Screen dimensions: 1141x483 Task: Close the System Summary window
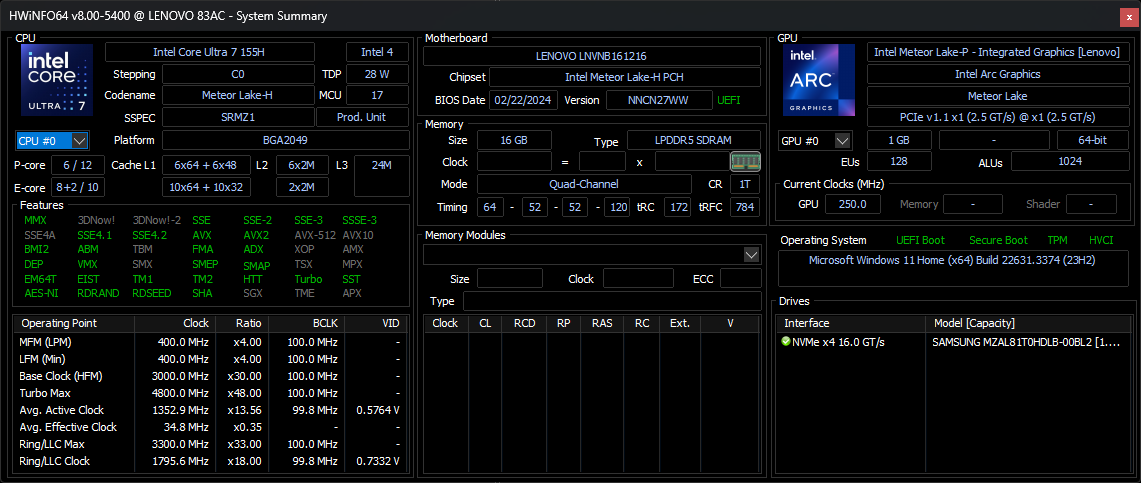coord(1126,16)
